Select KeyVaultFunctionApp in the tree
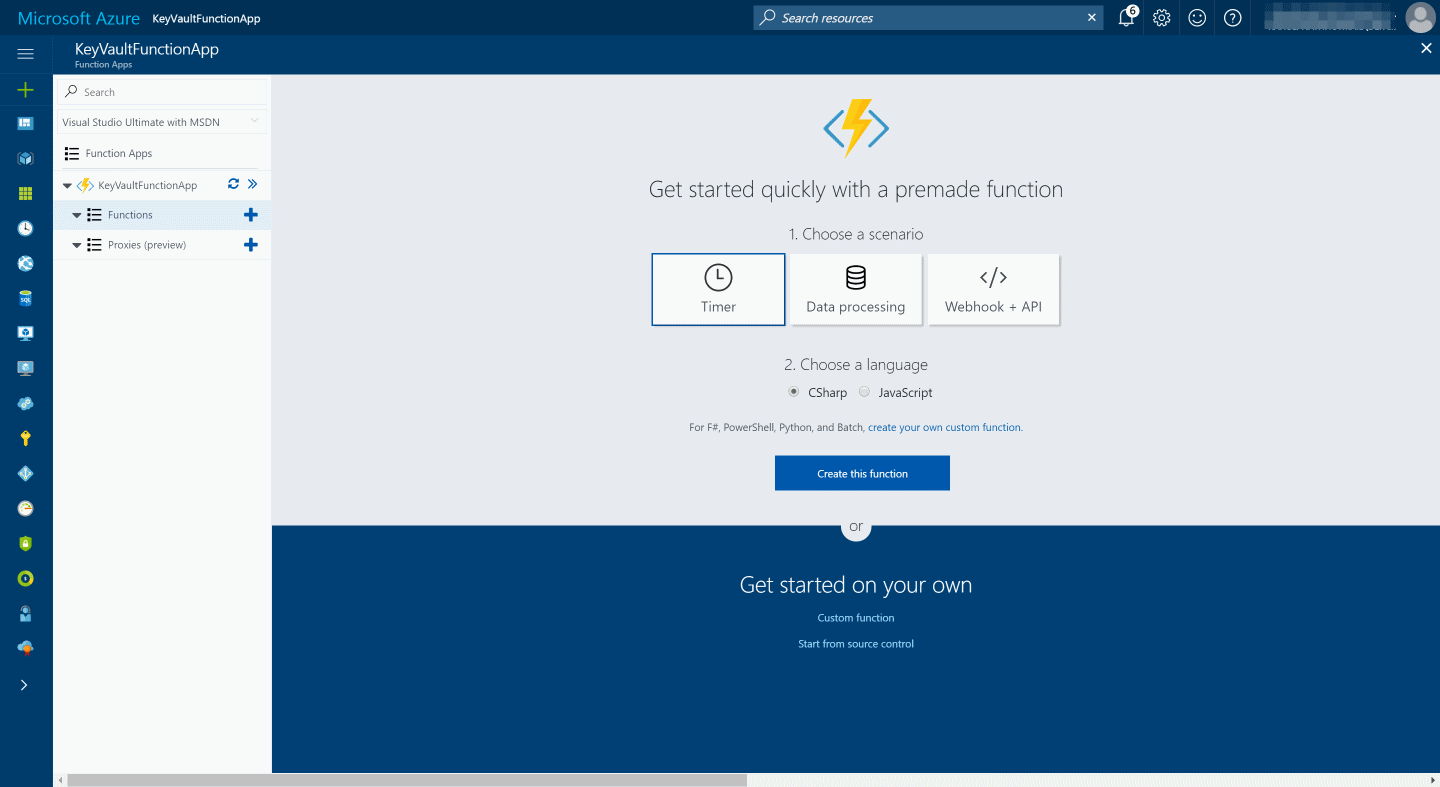Image resolution: width=1440 pixels, height=787 pixels. (147, 185)
